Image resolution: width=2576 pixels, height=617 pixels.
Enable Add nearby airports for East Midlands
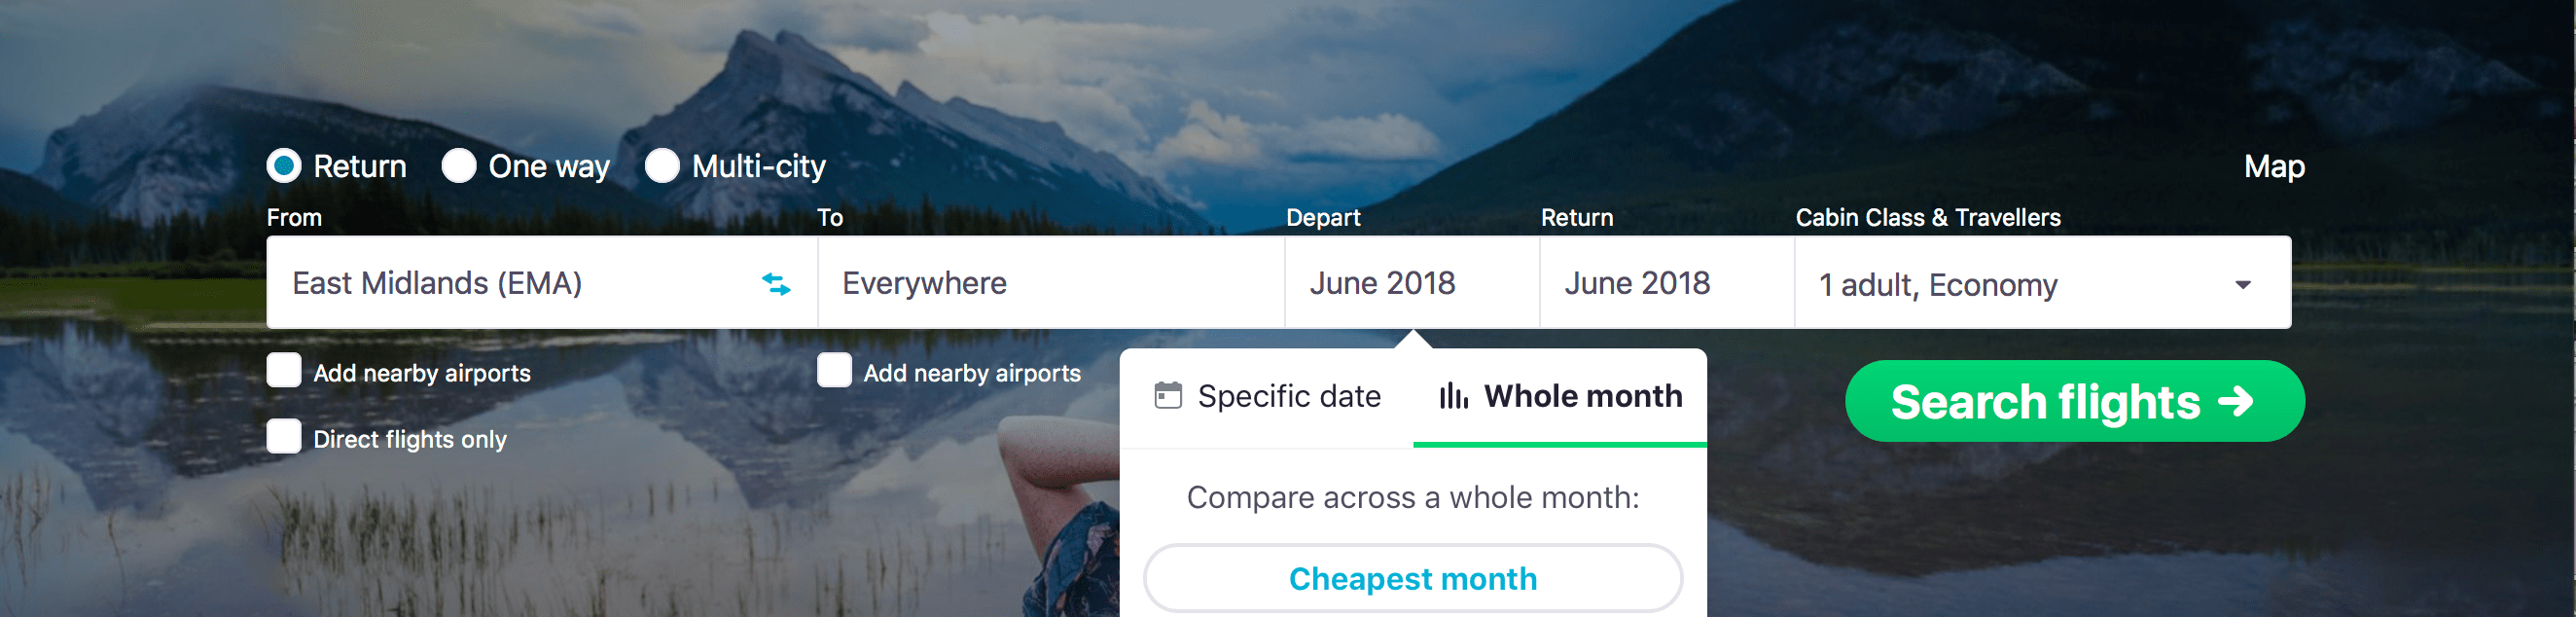[283, 370]
